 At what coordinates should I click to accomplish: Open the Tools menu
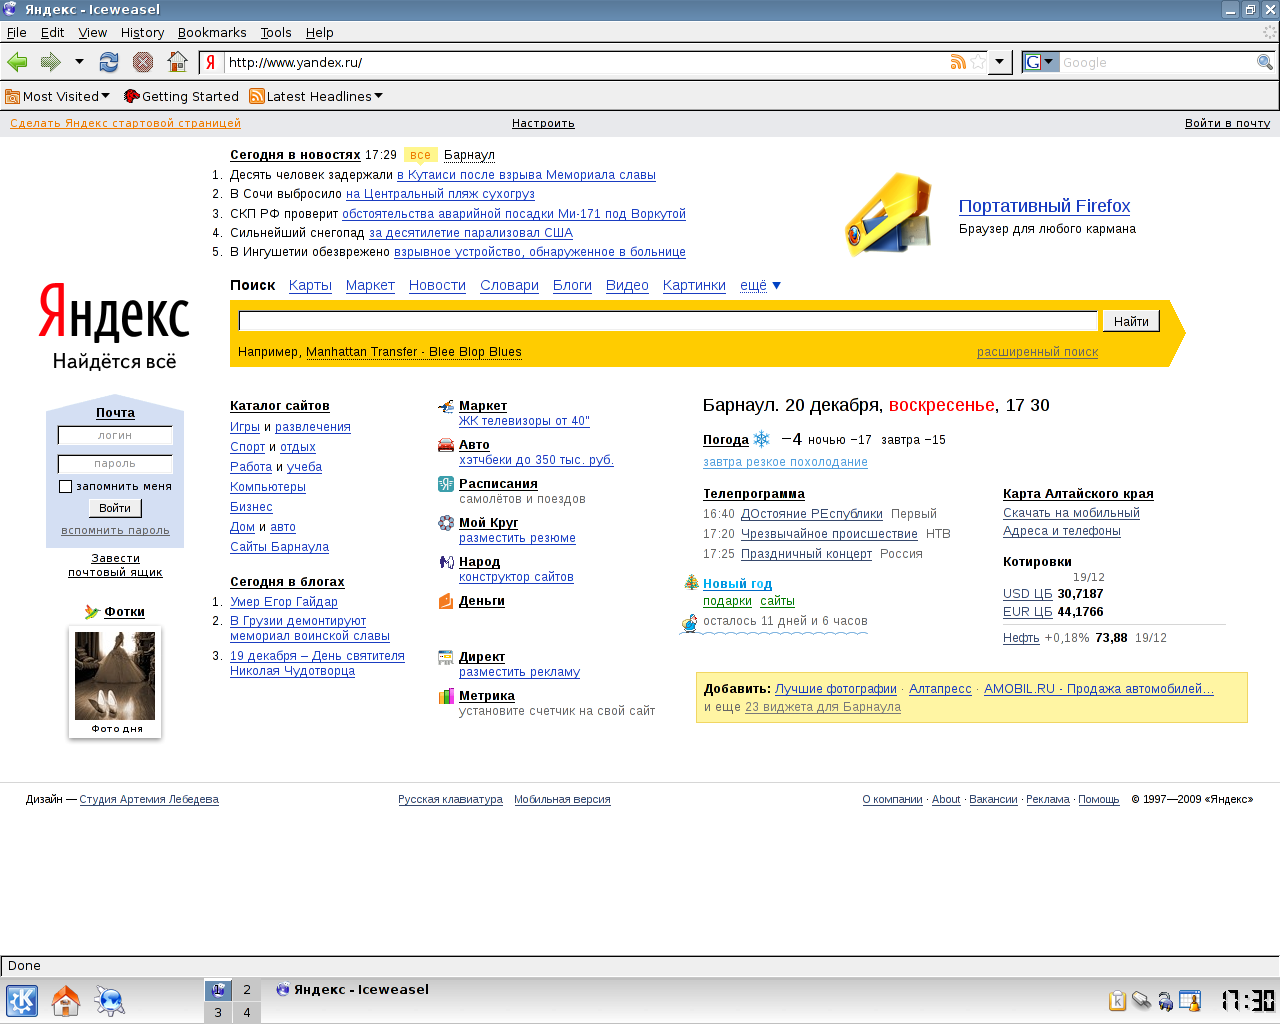point(276,32)
